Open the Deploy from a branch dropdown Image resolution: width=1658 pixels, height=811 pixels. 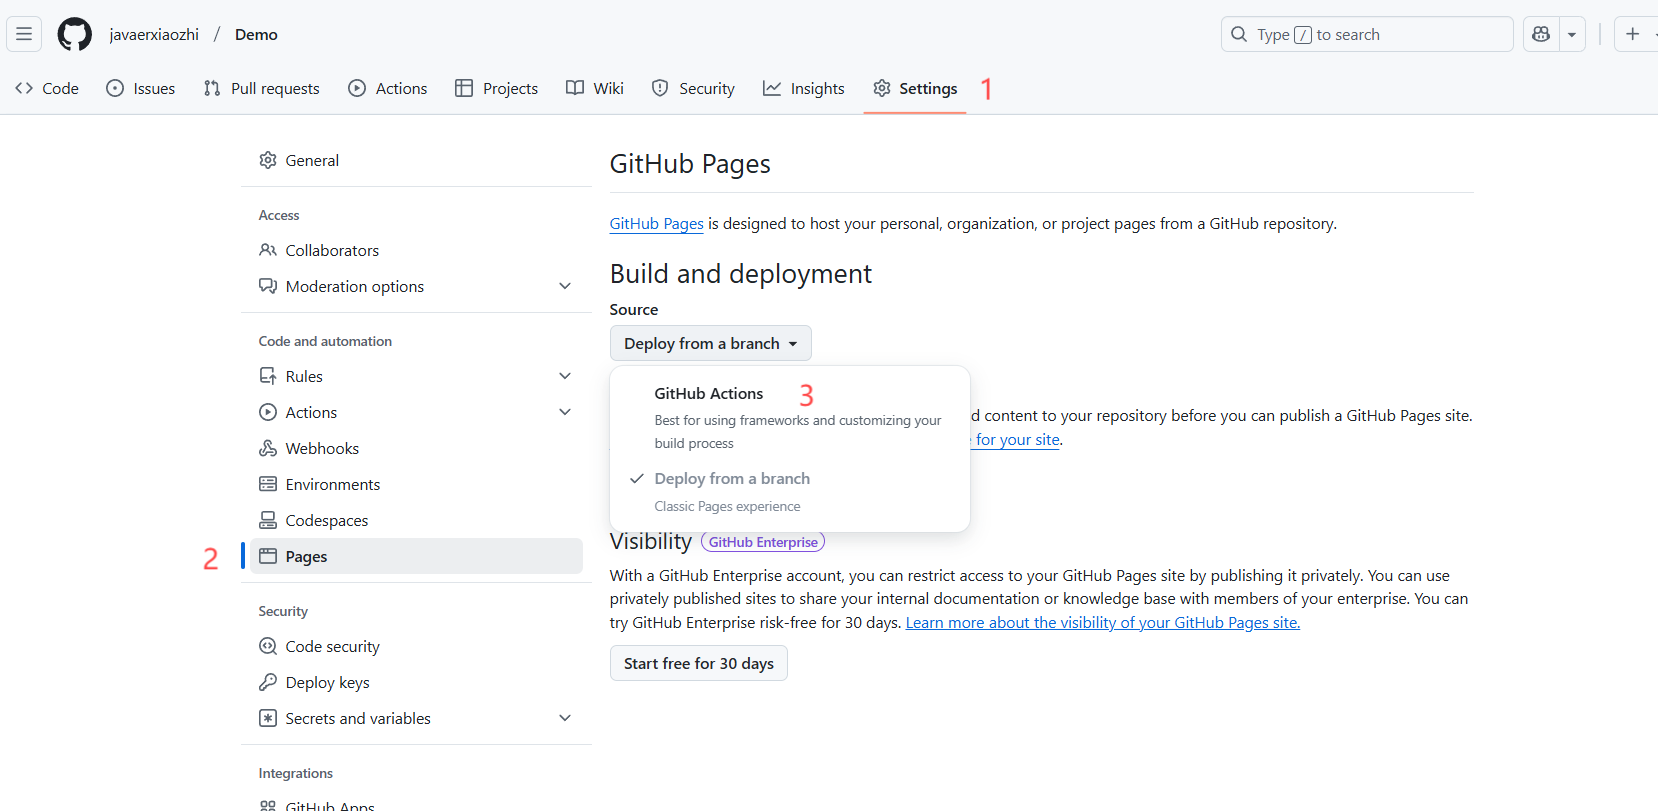[711, 343]
